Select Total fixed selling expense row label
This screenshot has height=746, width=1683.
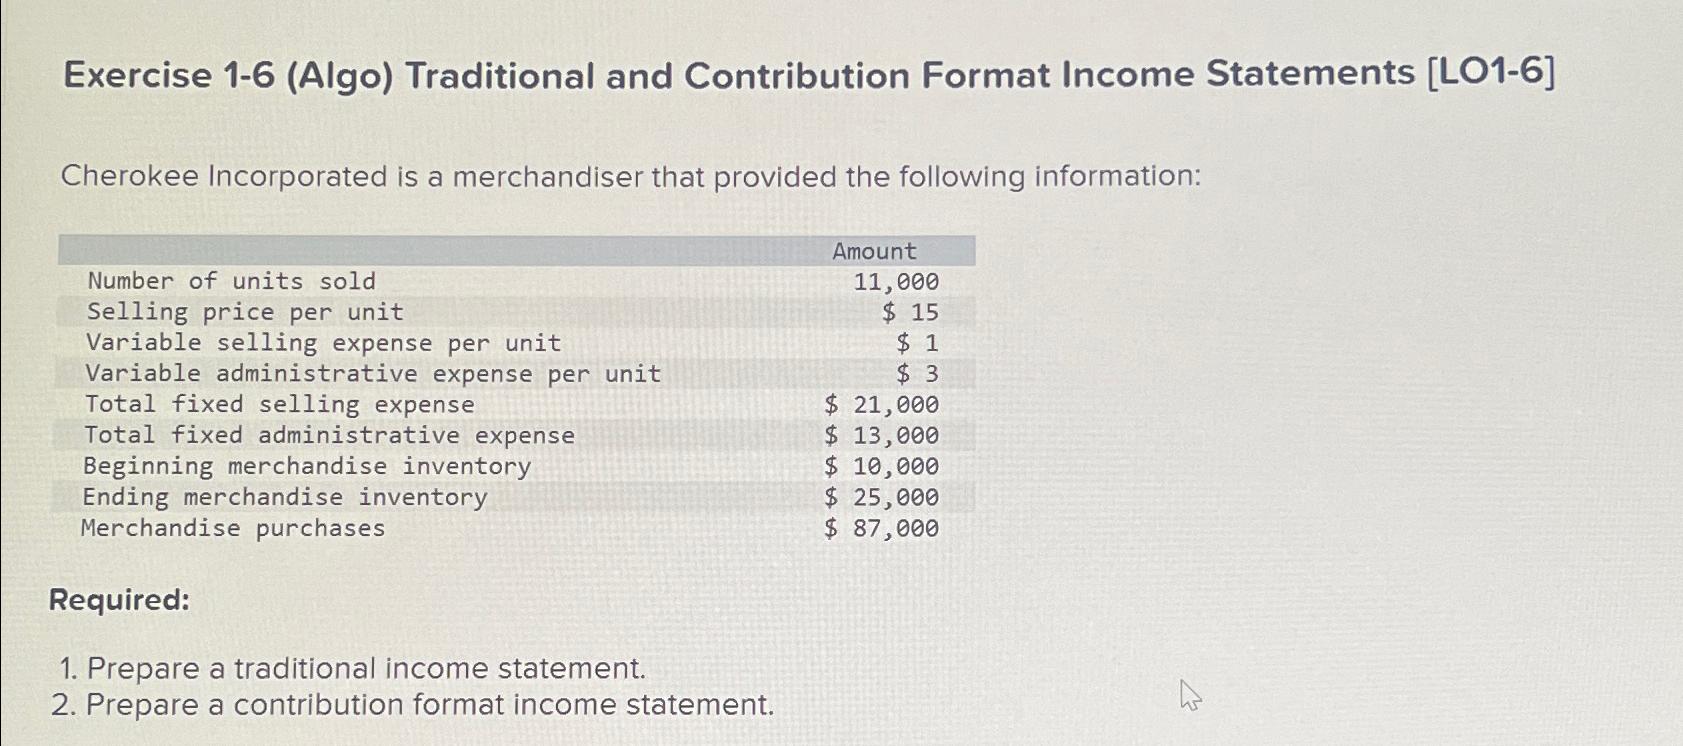pos(279,404)
